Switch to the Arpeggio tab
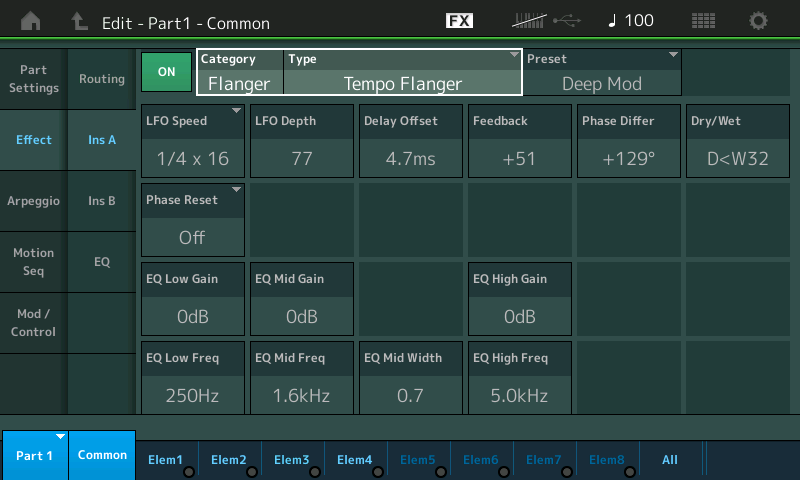The image size is (800, 480). coord(34,201)
